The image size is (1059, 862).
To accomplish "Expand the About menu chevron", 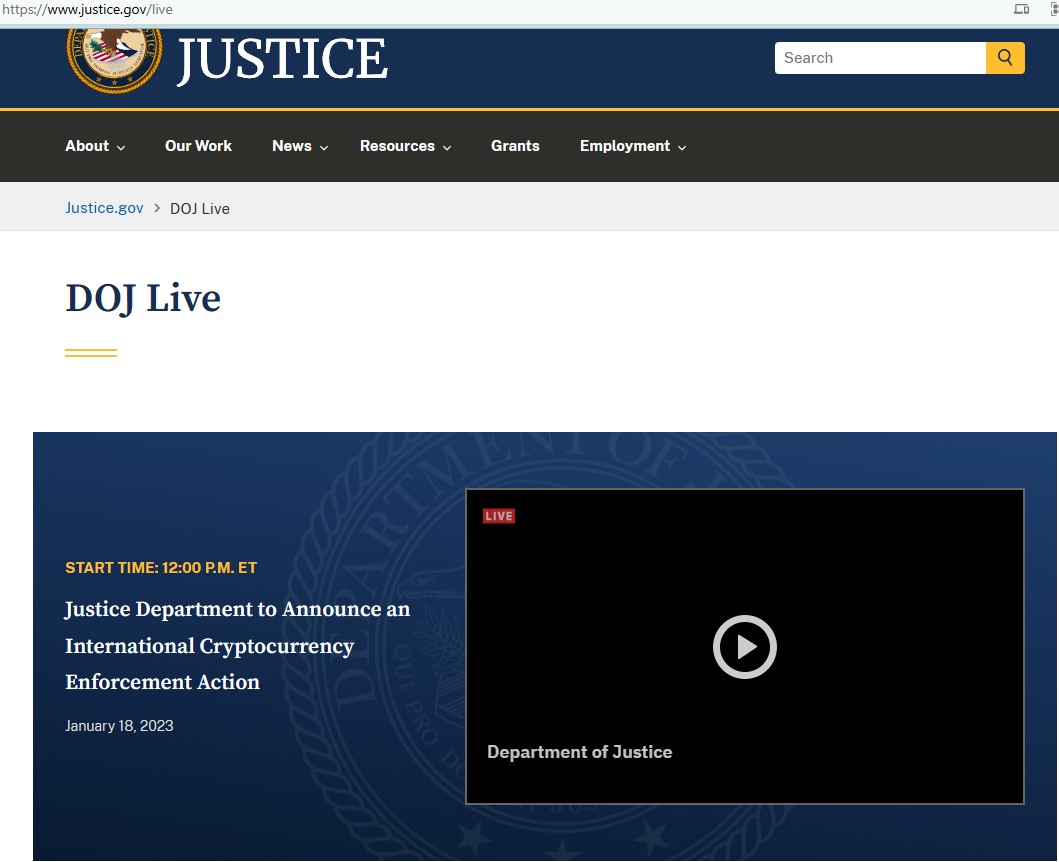I will coord(121,147).
